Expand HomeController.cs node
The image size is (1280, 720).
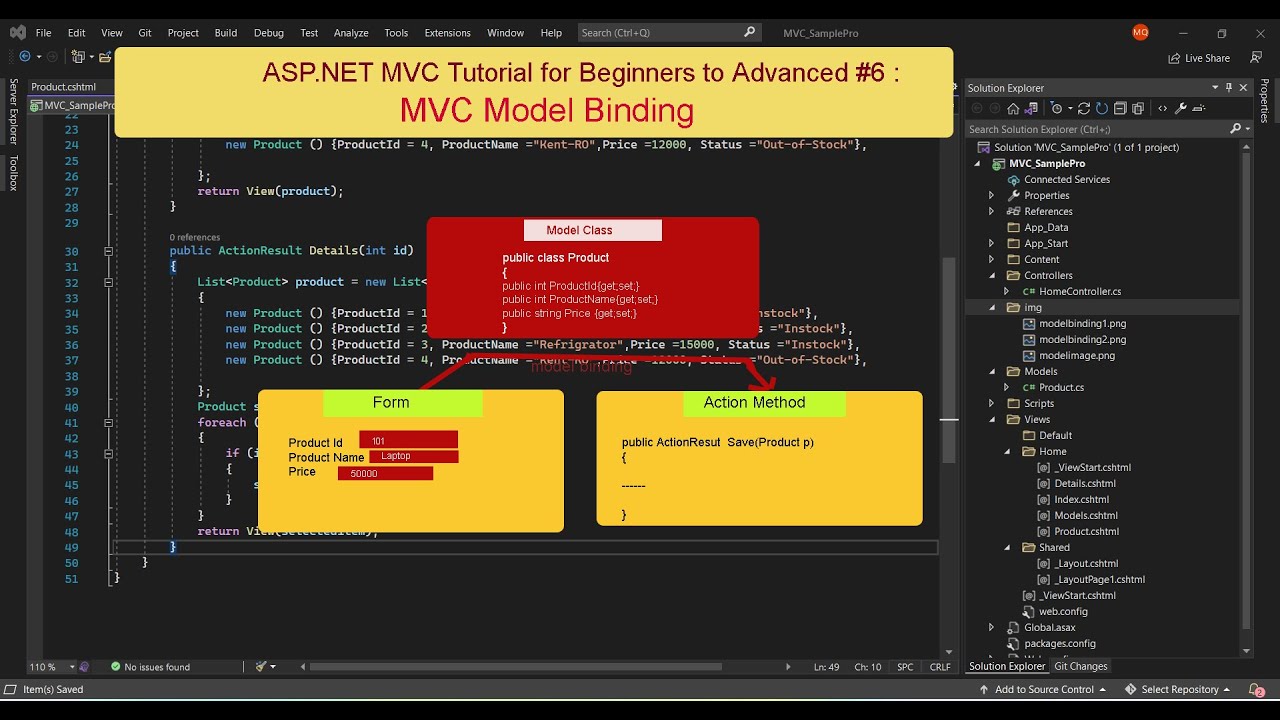tap(1006, 291)
